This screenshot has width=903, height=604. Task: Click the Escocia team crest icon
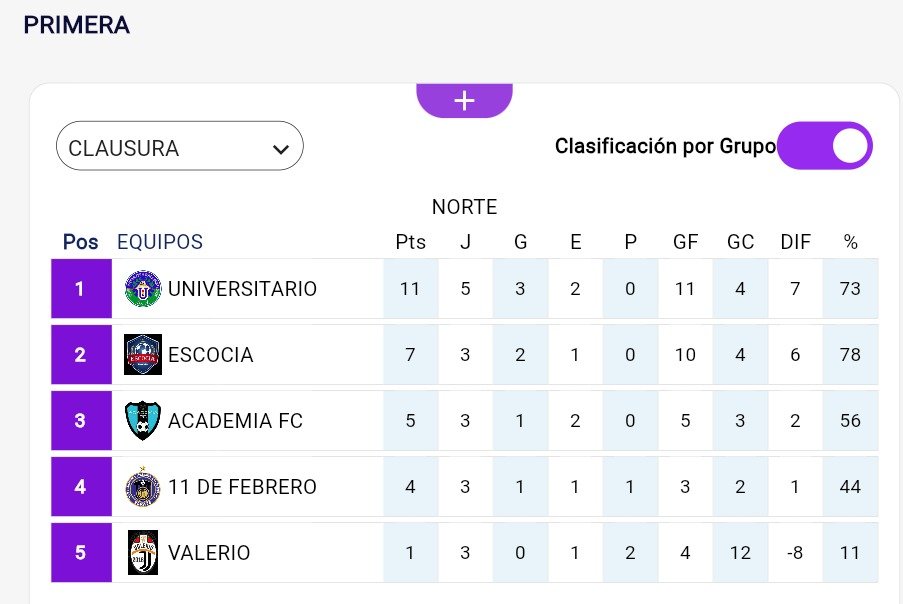click(142, 355)
